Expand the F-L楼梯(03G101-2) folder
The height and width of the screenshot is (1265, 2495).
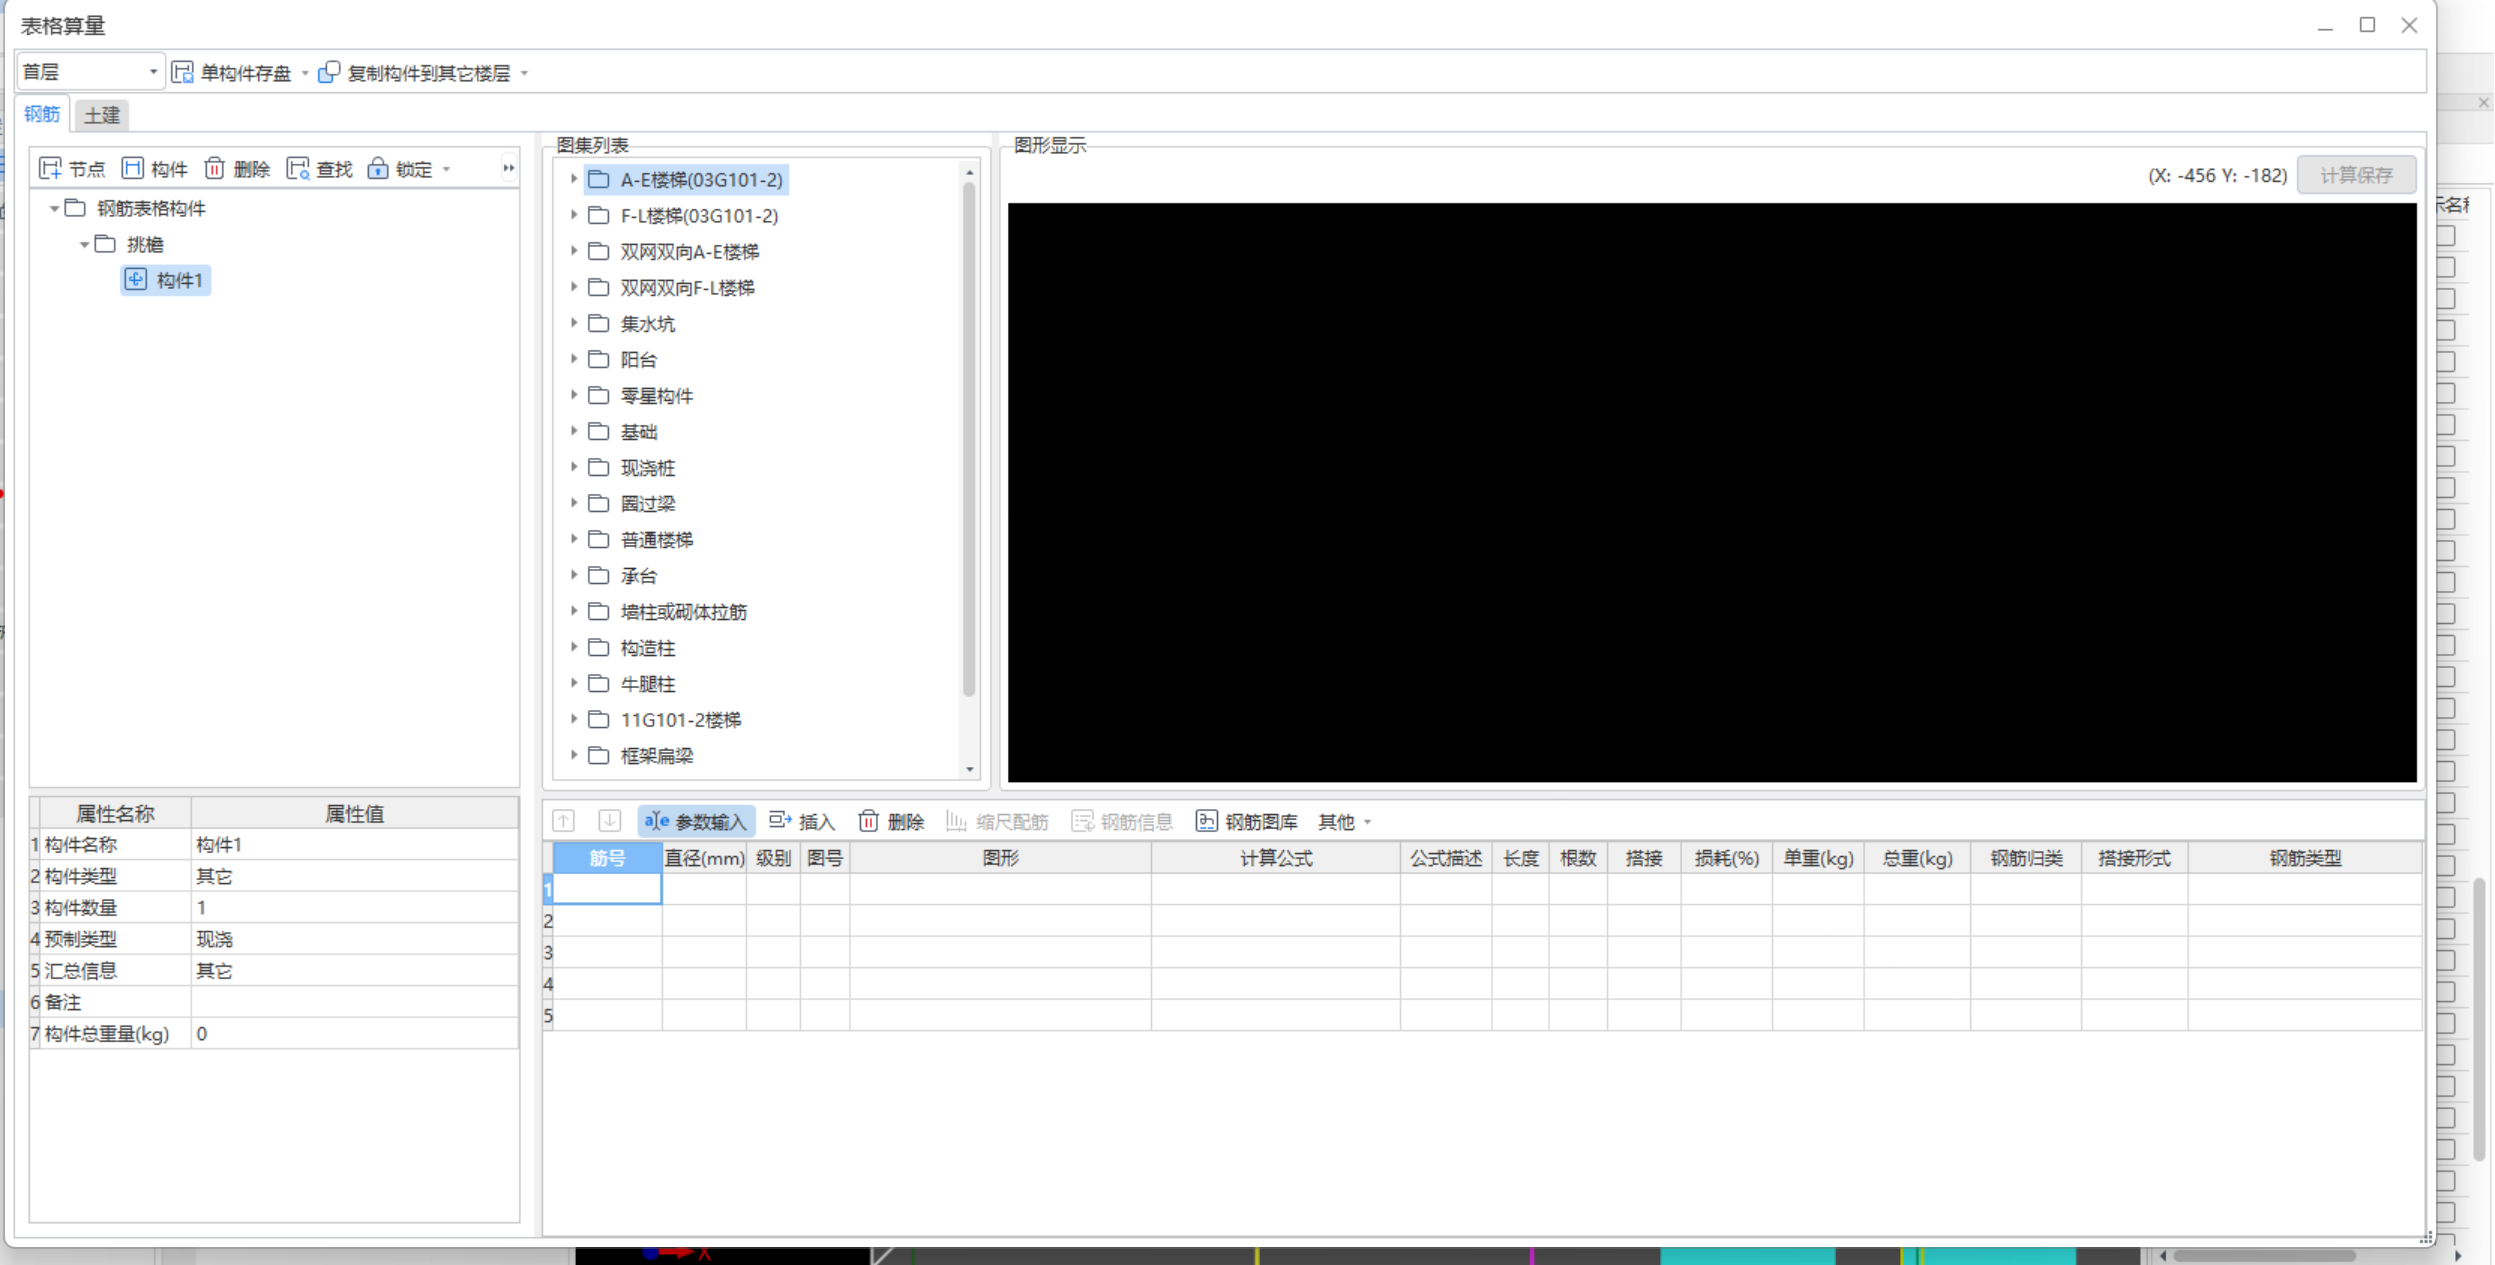click(574, 215)
